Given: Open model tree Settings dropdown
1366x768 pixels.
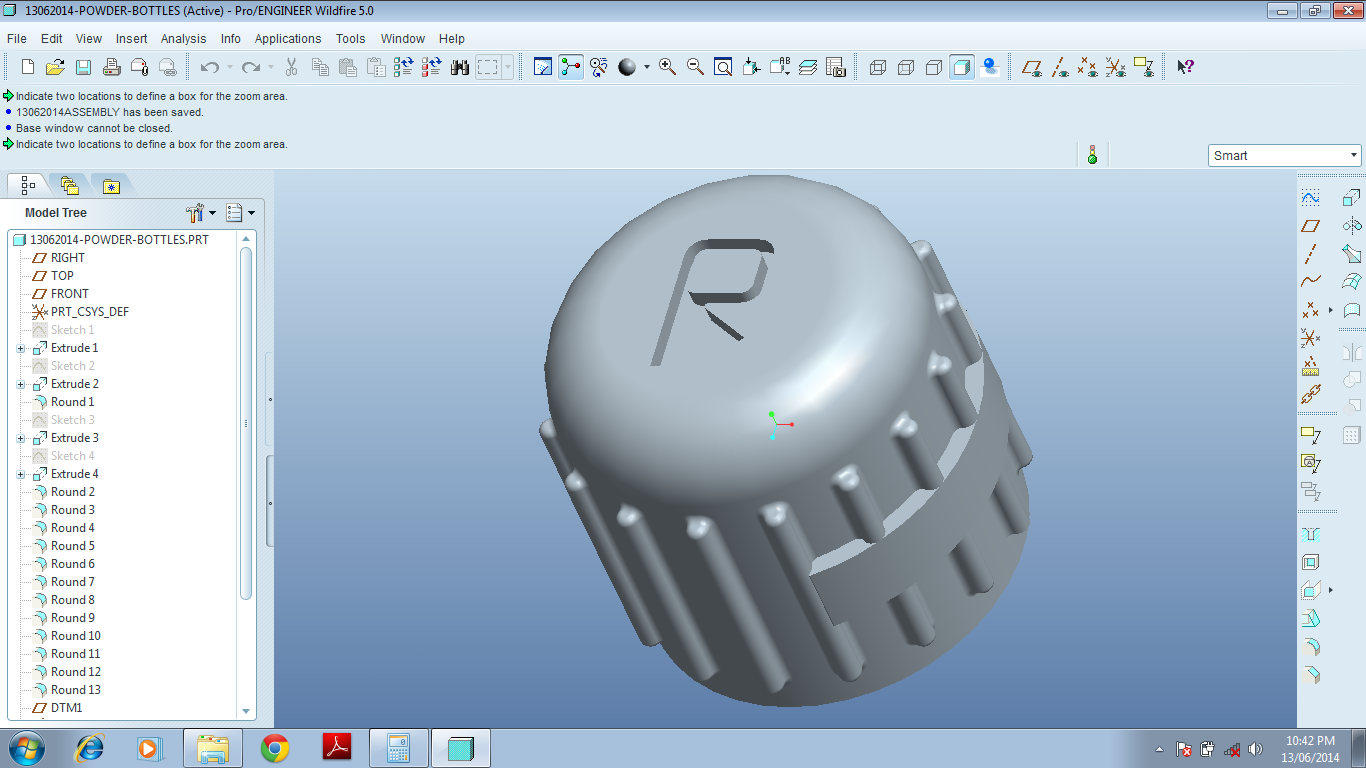Looking at the screenshot, I should [201, 213].
